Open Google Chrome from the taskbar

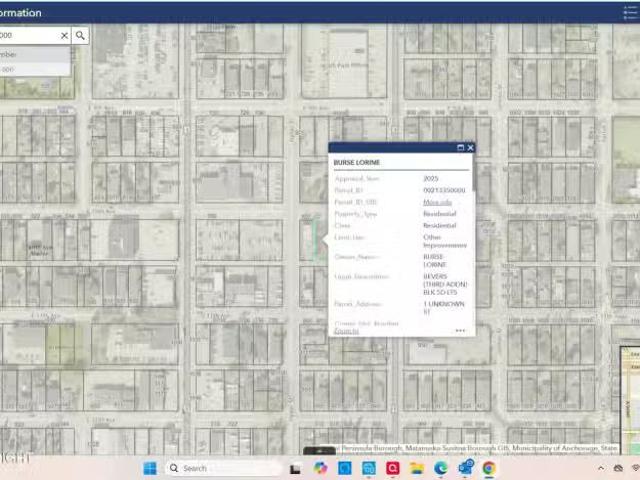click(x=489, y=468)
